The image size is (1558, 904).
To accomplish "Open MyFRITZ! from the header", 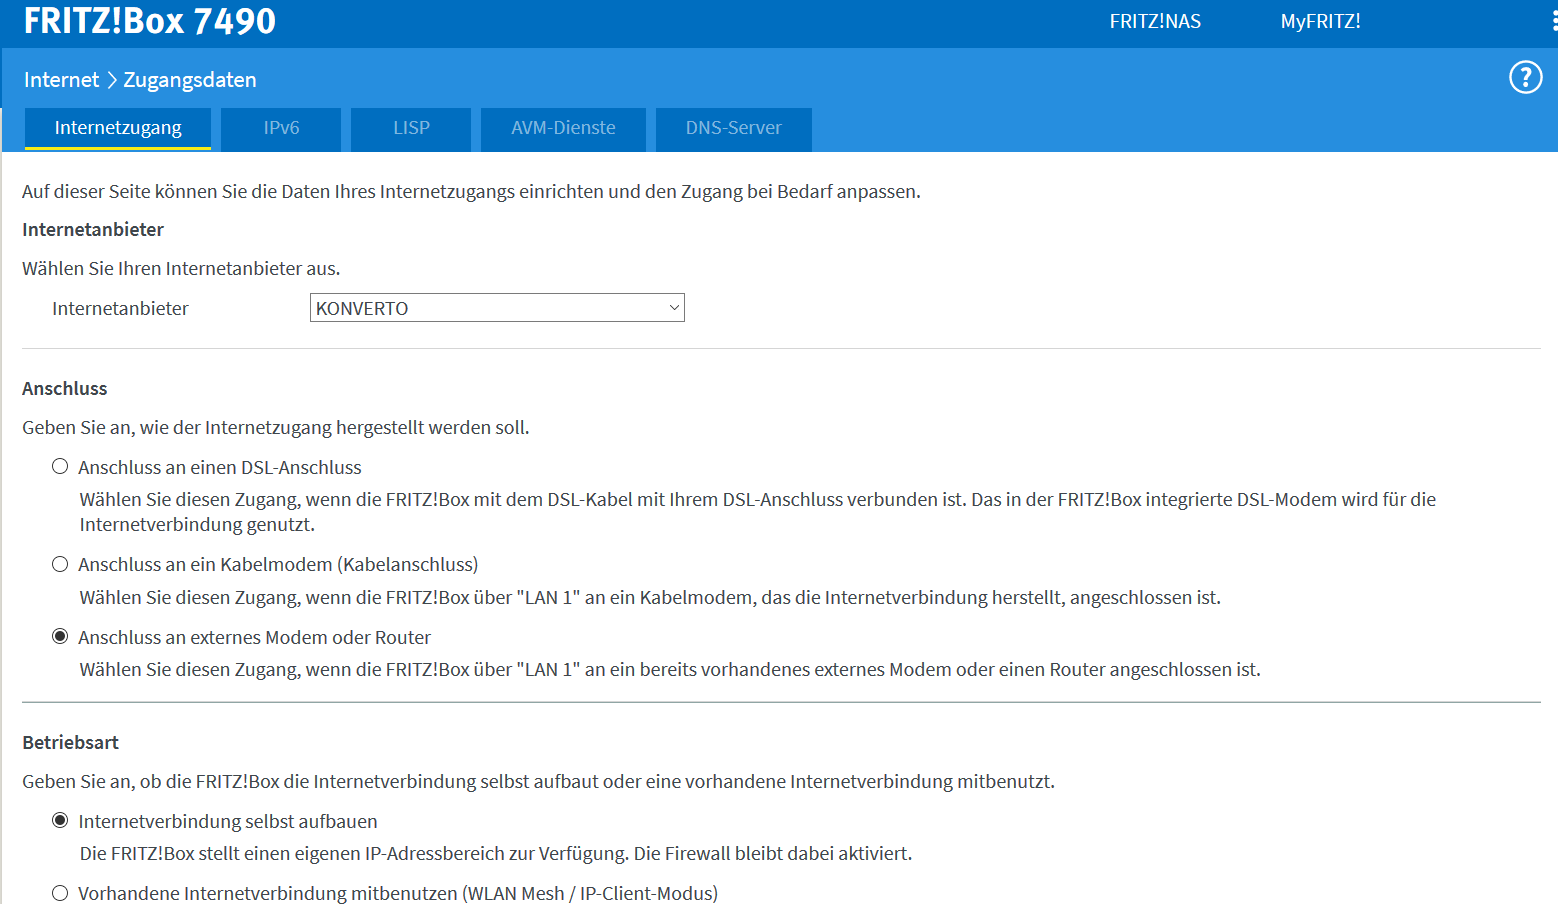I will [1320, 21].
